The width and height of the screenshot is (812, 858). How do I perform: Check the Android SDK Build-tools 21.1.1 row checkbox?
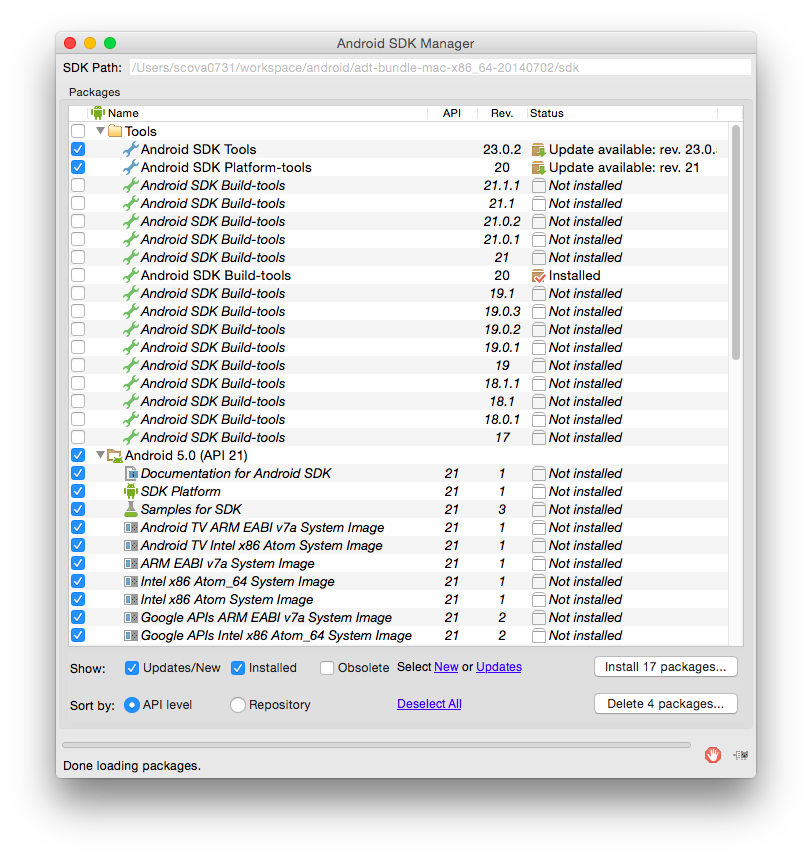coord(78,185)
